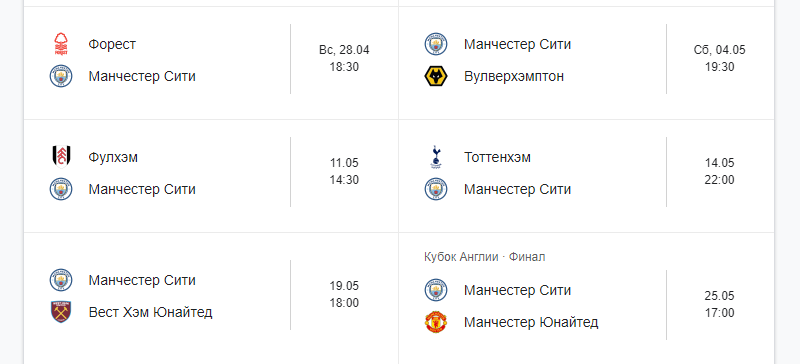Click the Wolverhampton wolf logo
800x364 pixels.
click(x=436, y=76)
